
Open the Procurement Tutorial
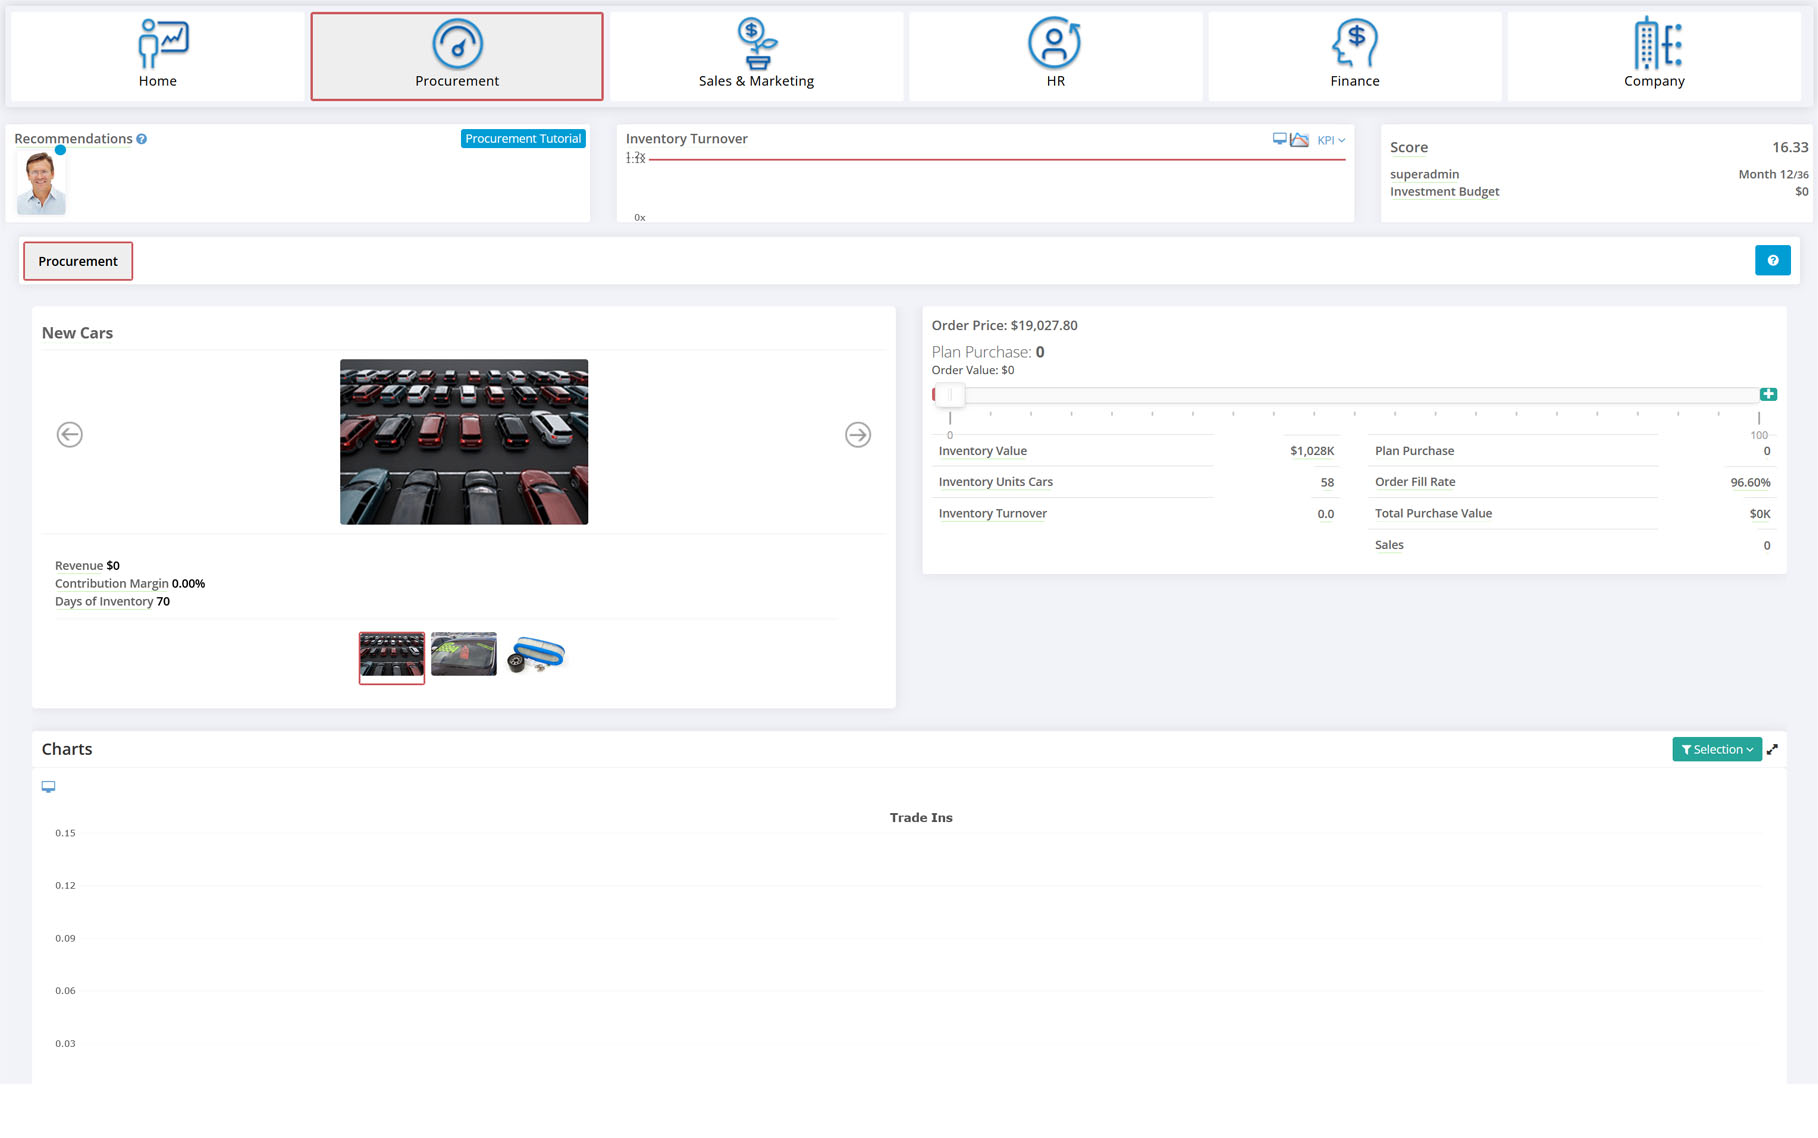(523, 139)
